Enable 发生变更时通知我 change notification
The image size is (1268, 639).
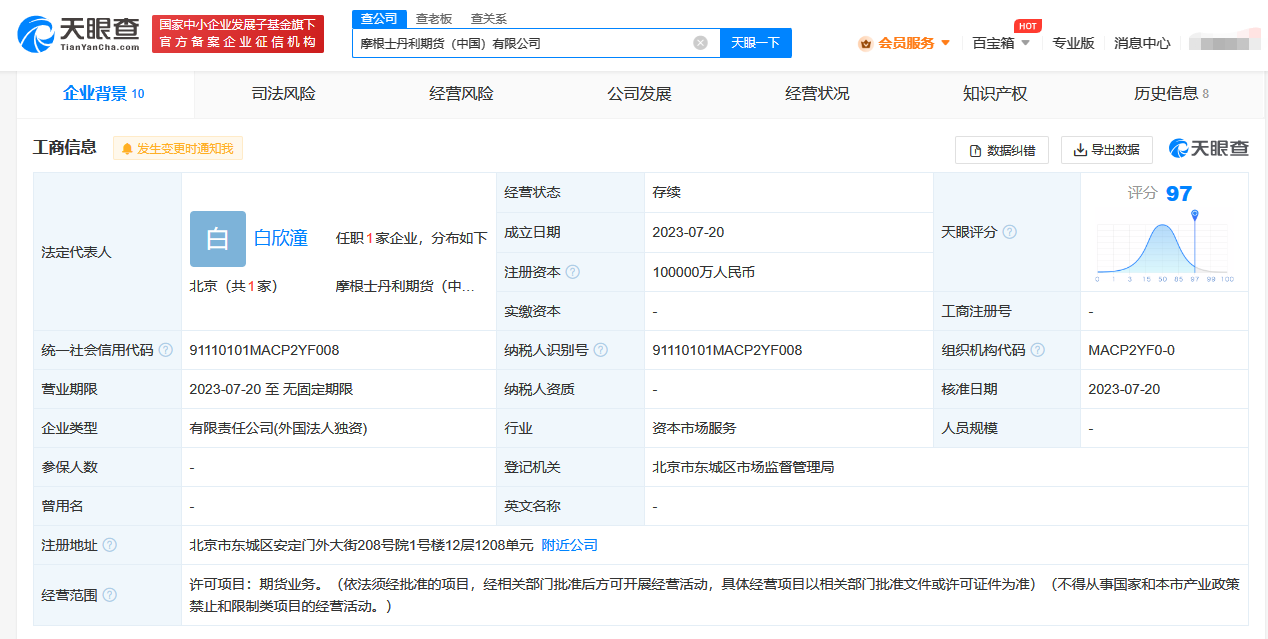(x=178, y=149)
